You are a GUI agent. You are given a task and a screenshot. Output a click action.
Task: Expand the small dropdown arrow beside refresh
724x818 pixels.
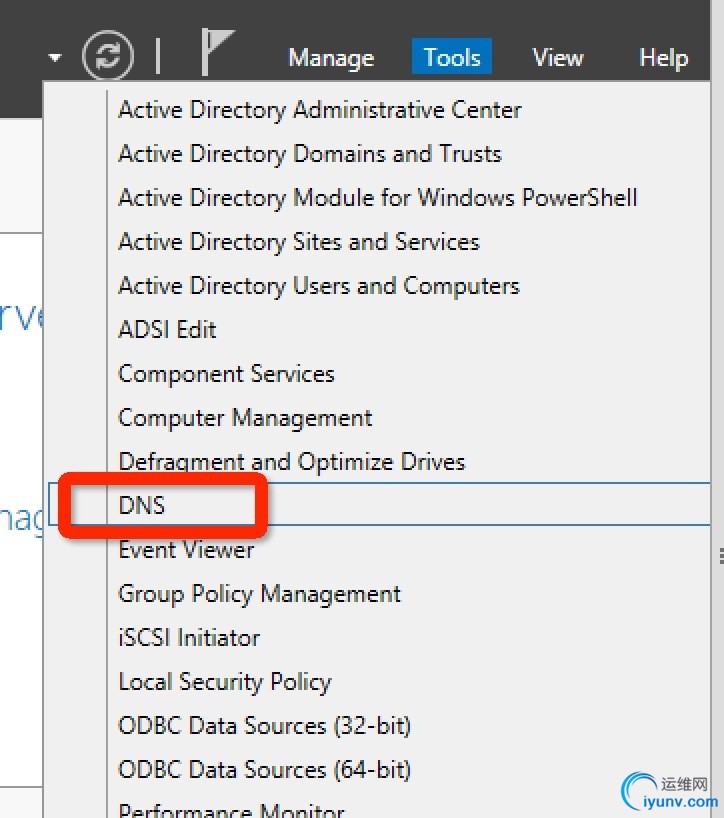pyautogui.click(x=55, y=57)
